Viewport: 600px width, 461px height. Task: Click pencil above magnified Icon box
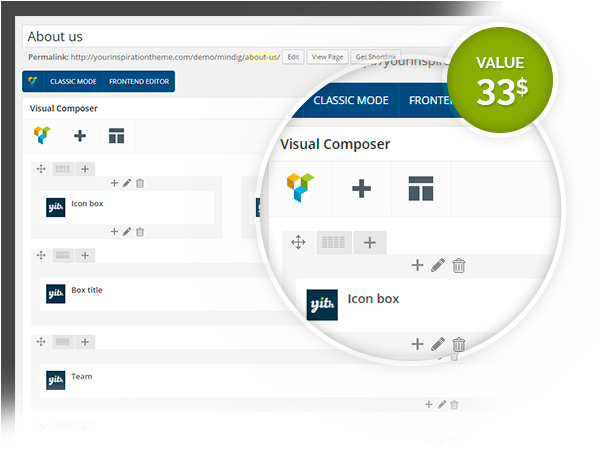[438, 265]
